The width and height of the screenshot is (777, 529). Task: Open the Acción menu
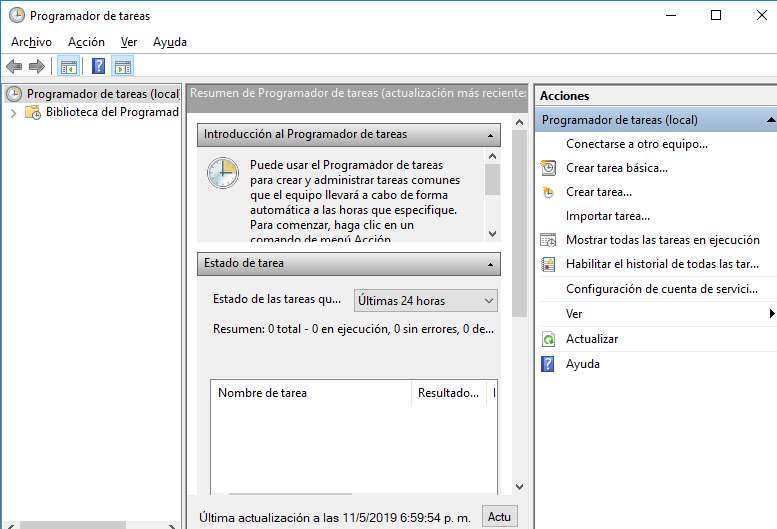[86, 42]
